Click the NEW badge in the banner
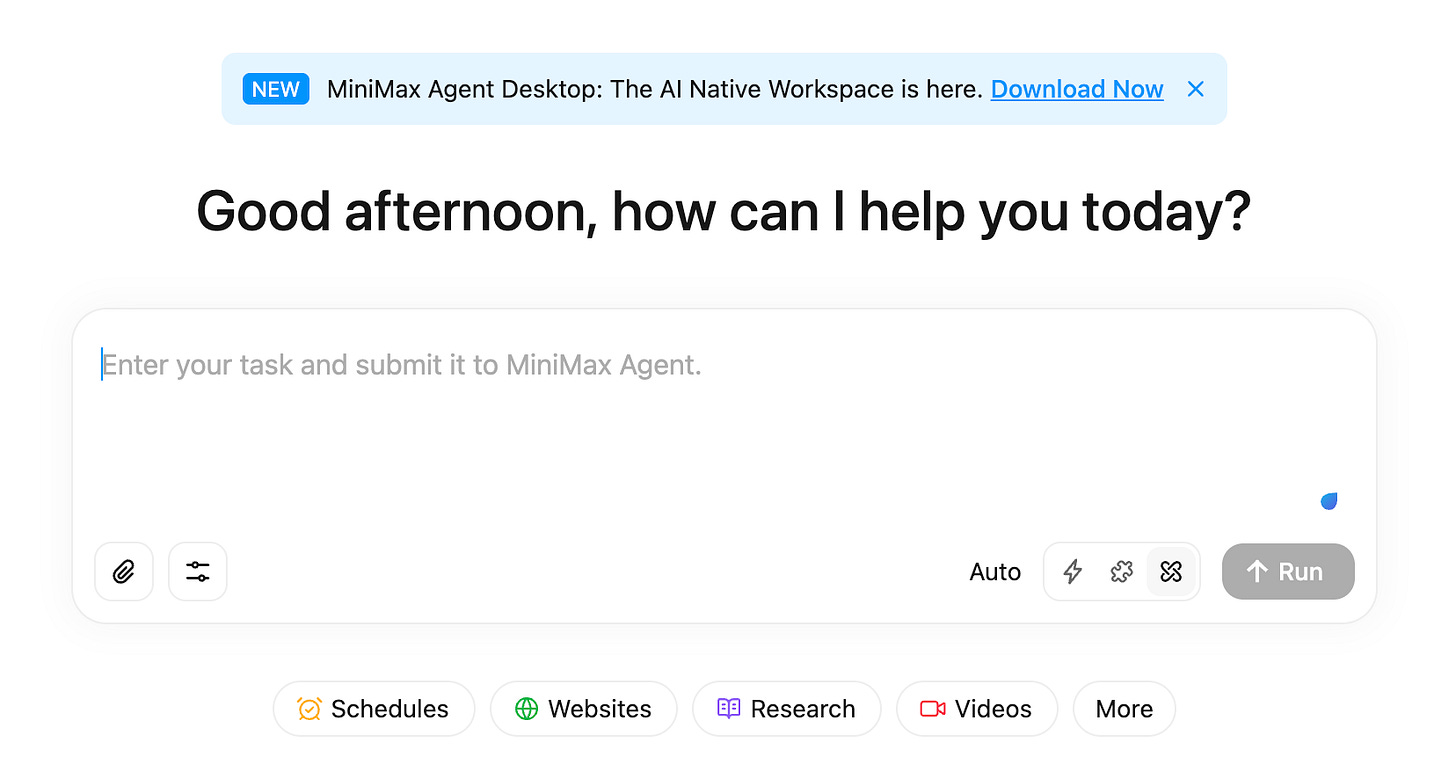The width and height of the screenshot is (1456, 779). 276,89
